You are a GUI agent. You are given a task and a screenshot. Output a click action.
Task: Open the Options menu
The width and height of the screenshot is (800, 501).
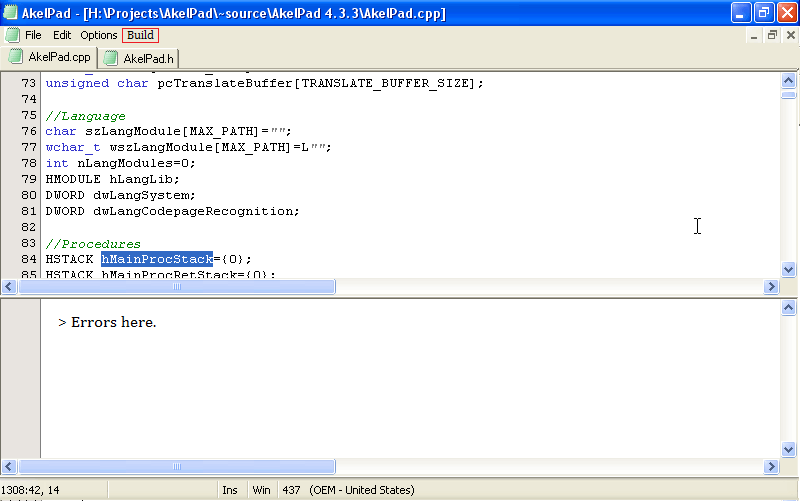coord(98,35)
